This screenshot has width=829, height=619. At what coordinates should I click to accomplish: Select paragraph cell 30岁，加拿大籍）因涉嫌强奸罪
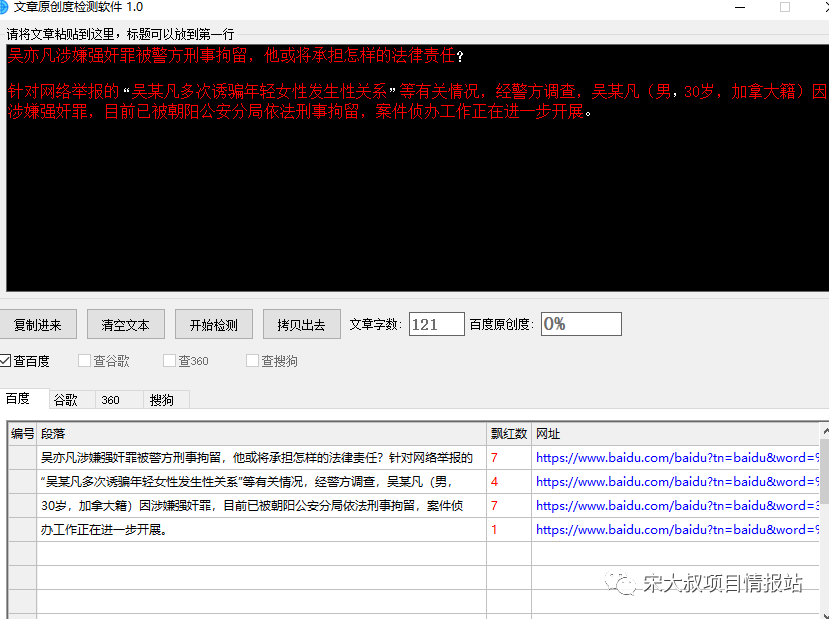(262, 505)
